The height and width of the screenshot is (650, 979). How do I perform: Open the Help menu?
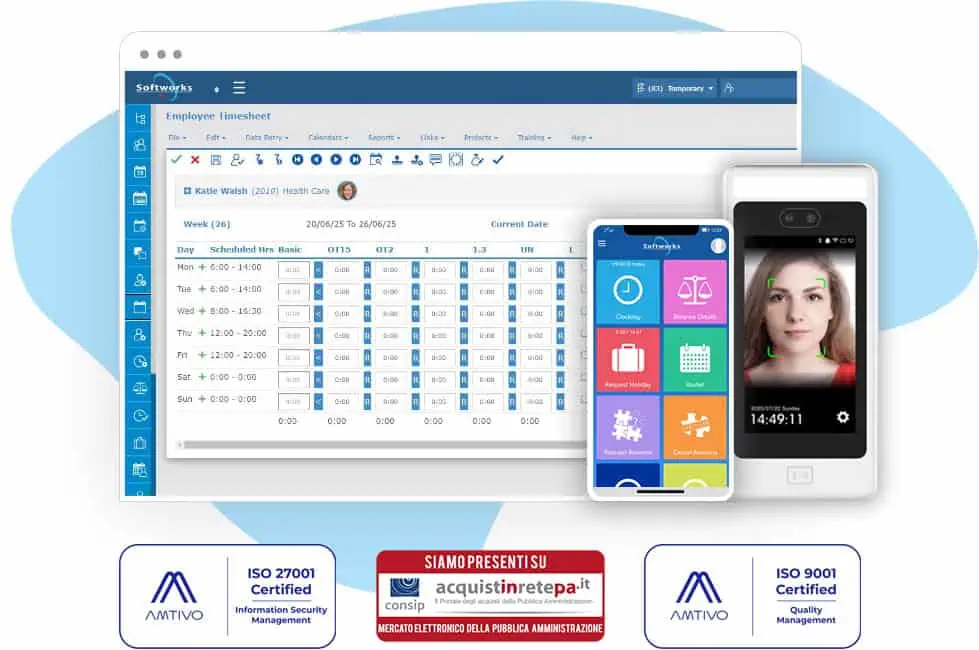point(581,137)
